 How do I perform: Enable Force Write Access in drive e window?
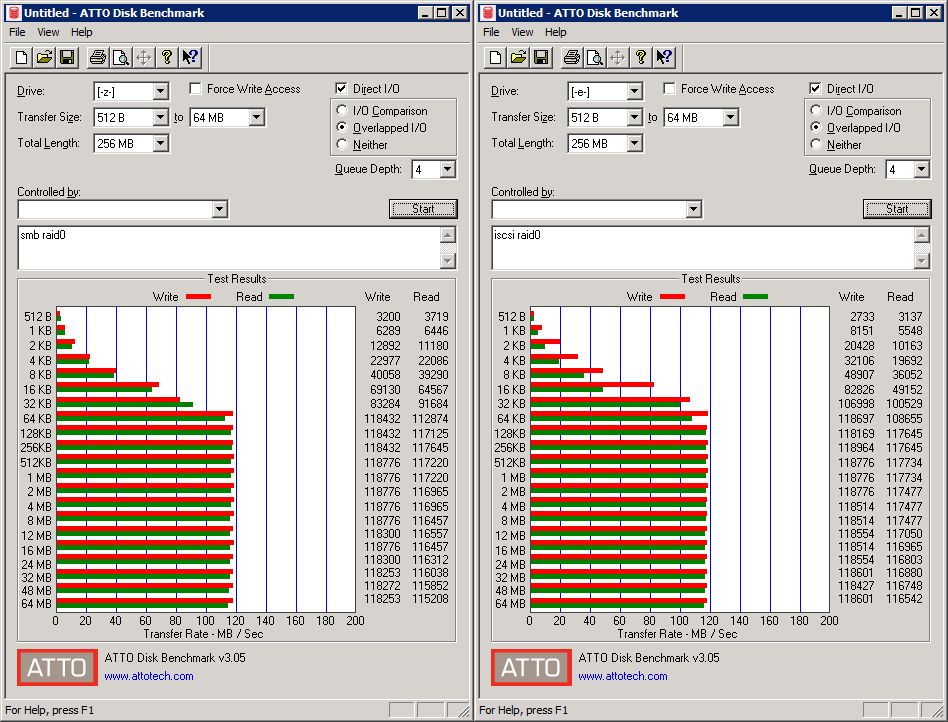(x=669, y=89)
